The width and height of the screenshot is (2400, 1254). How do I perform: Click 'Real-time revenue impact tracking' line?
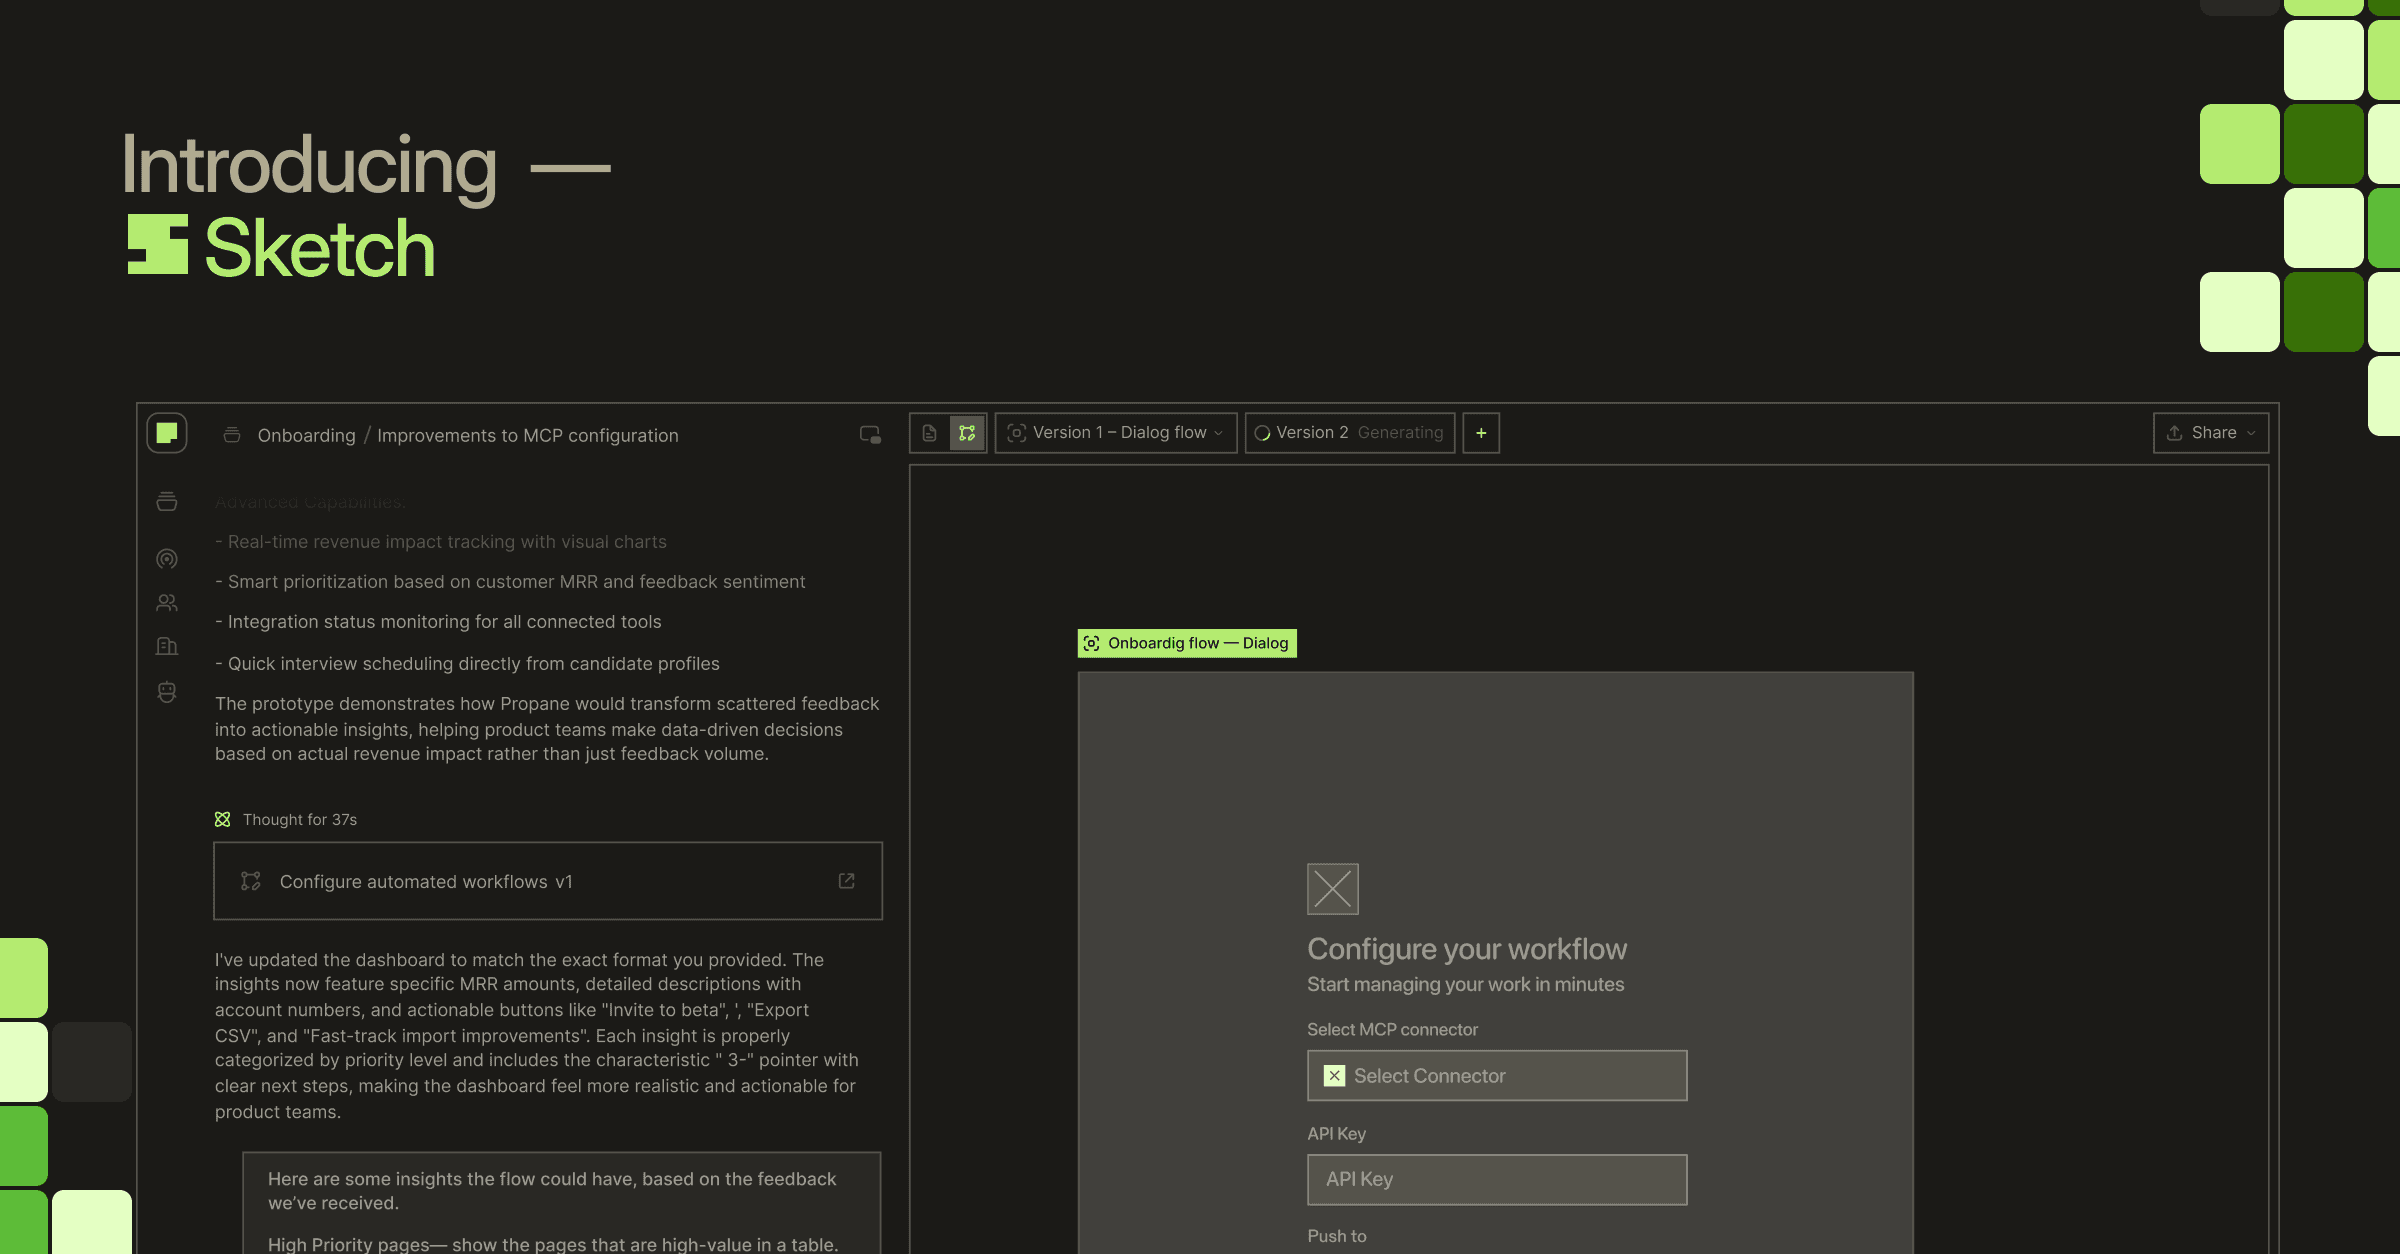point(441,542)
